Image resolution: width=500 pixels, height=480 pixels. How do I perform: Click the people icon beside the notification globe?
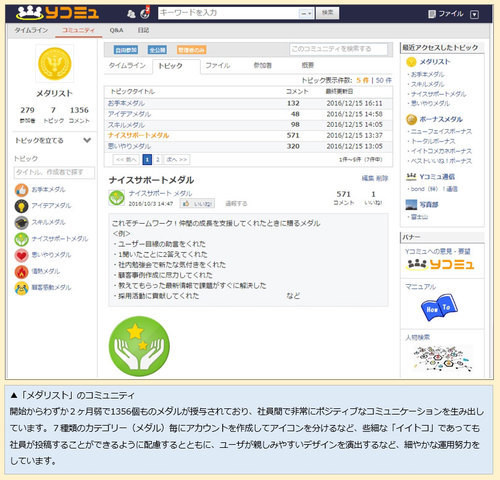pos(131,14)
